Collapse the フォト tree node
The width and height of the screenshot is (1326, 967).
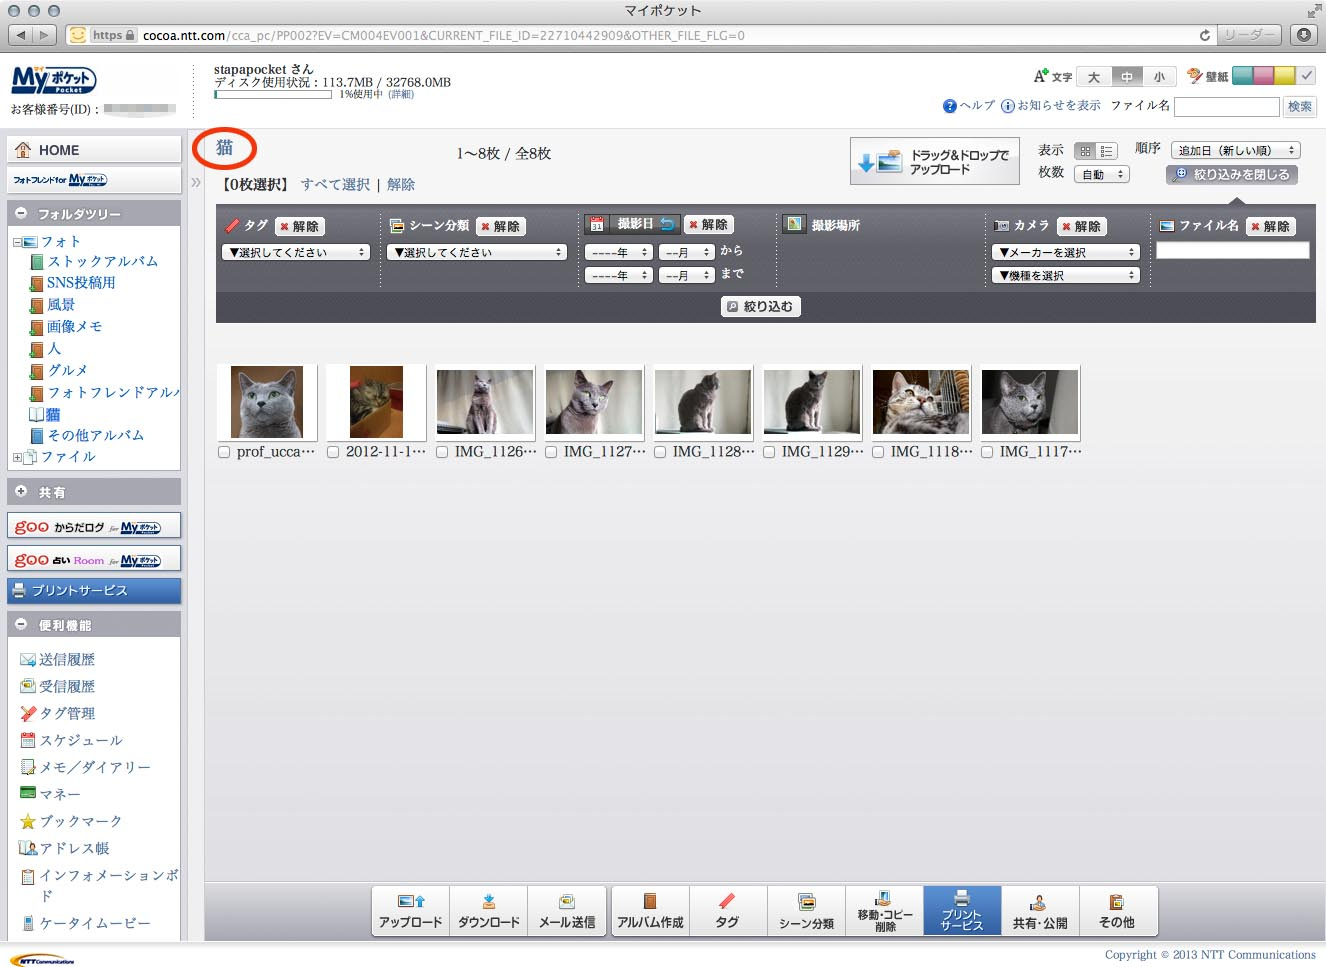(x=17, y=242)
